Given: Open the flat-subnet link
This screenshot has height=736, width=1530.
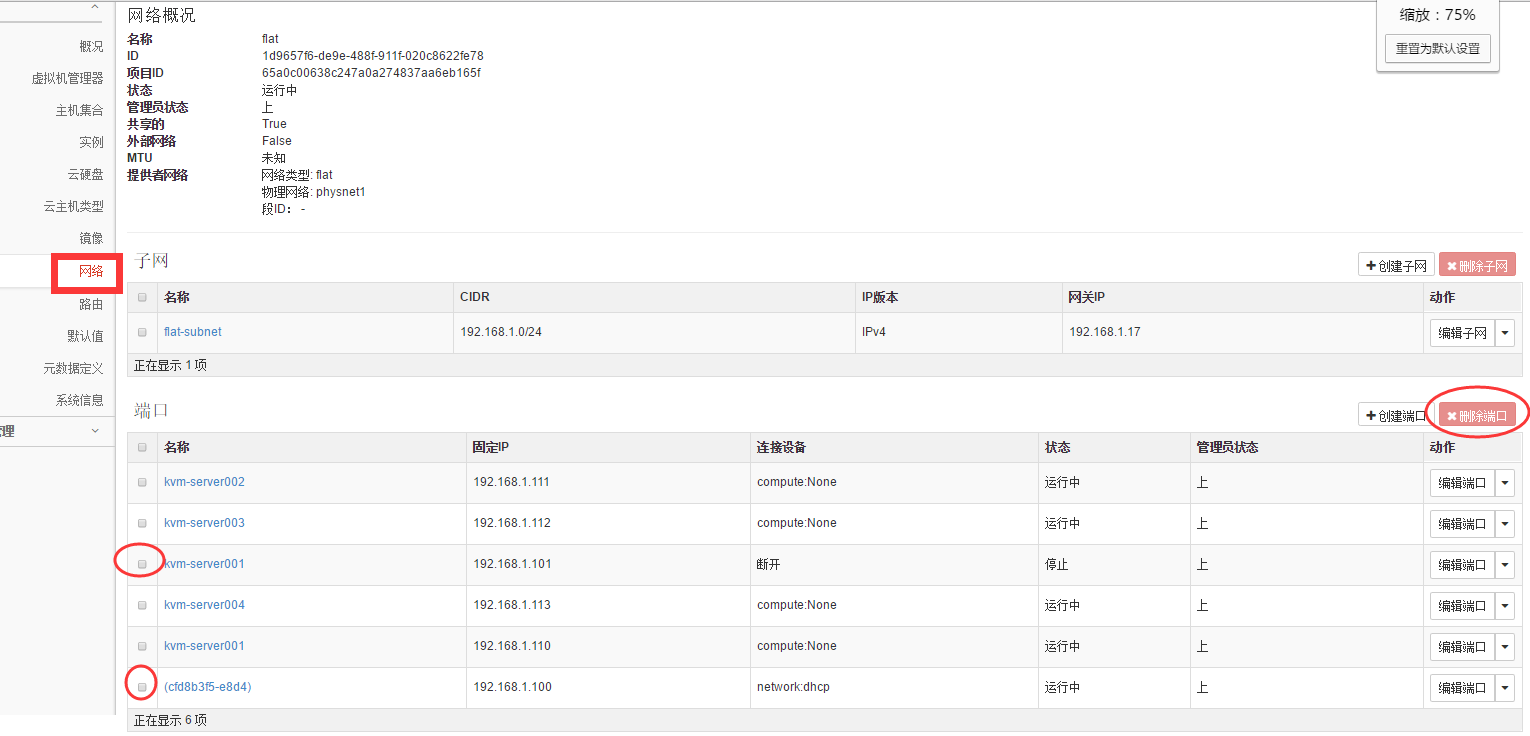Looking at the screenshot, I should coord(193,332).
